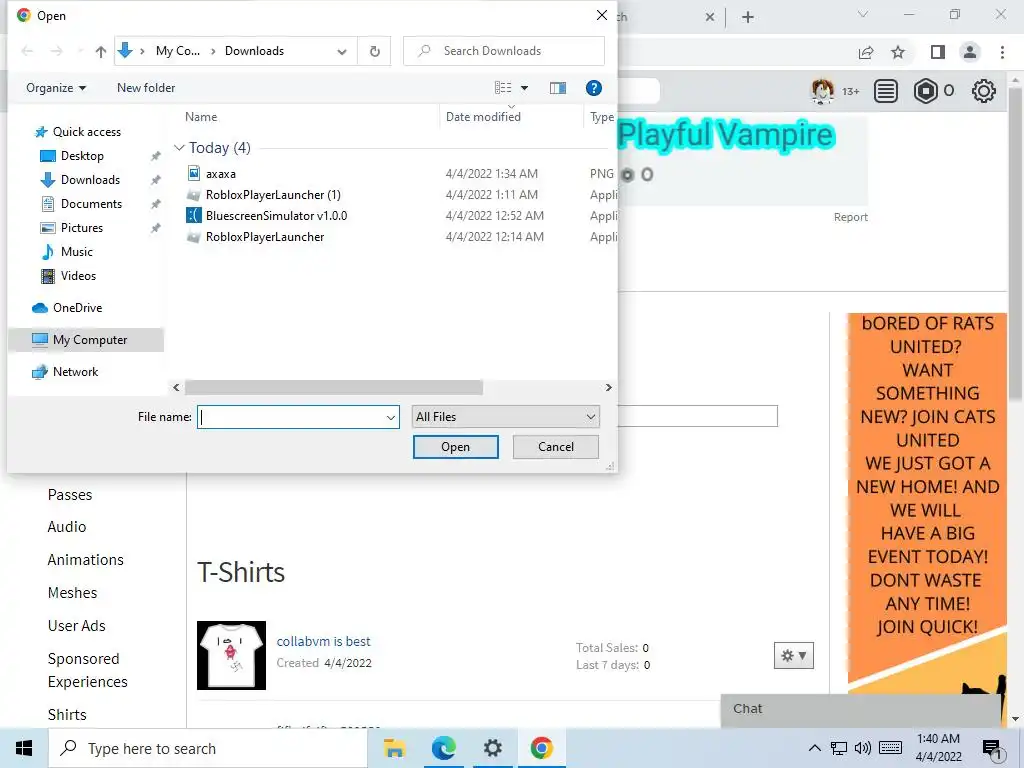This screenshot has width=1024, height=768.
Task: Toggle the preview pane icon
Action: click(558, 88)
